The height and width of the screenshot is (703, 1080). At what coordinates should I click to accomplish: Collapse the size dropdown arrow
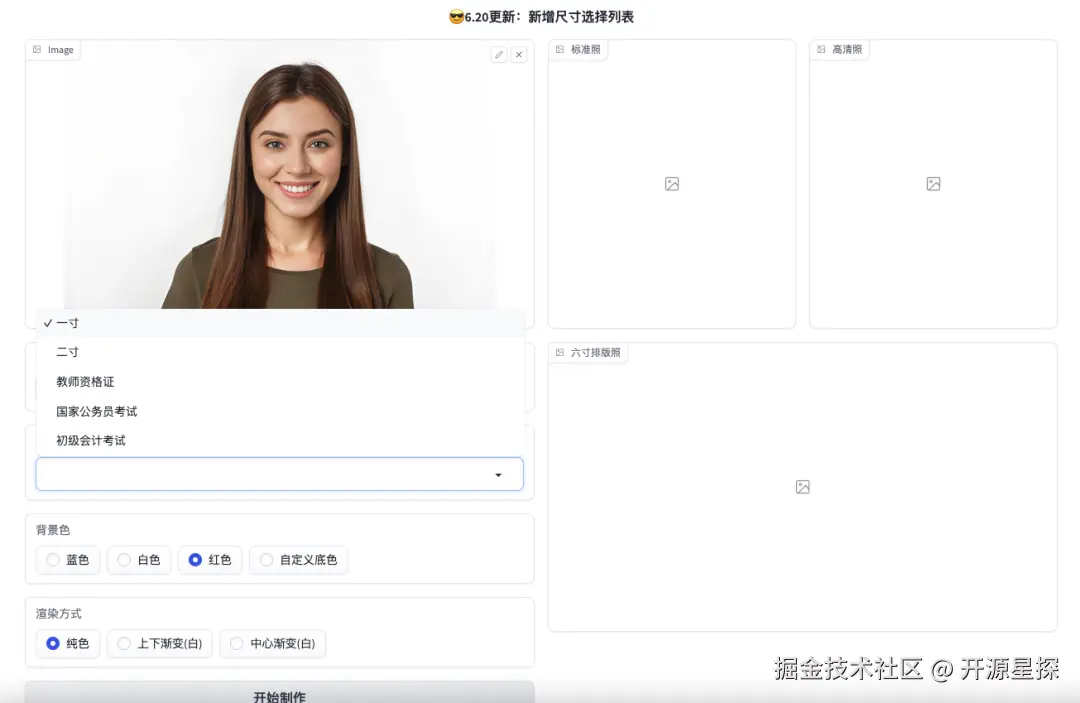click(498, 474)
